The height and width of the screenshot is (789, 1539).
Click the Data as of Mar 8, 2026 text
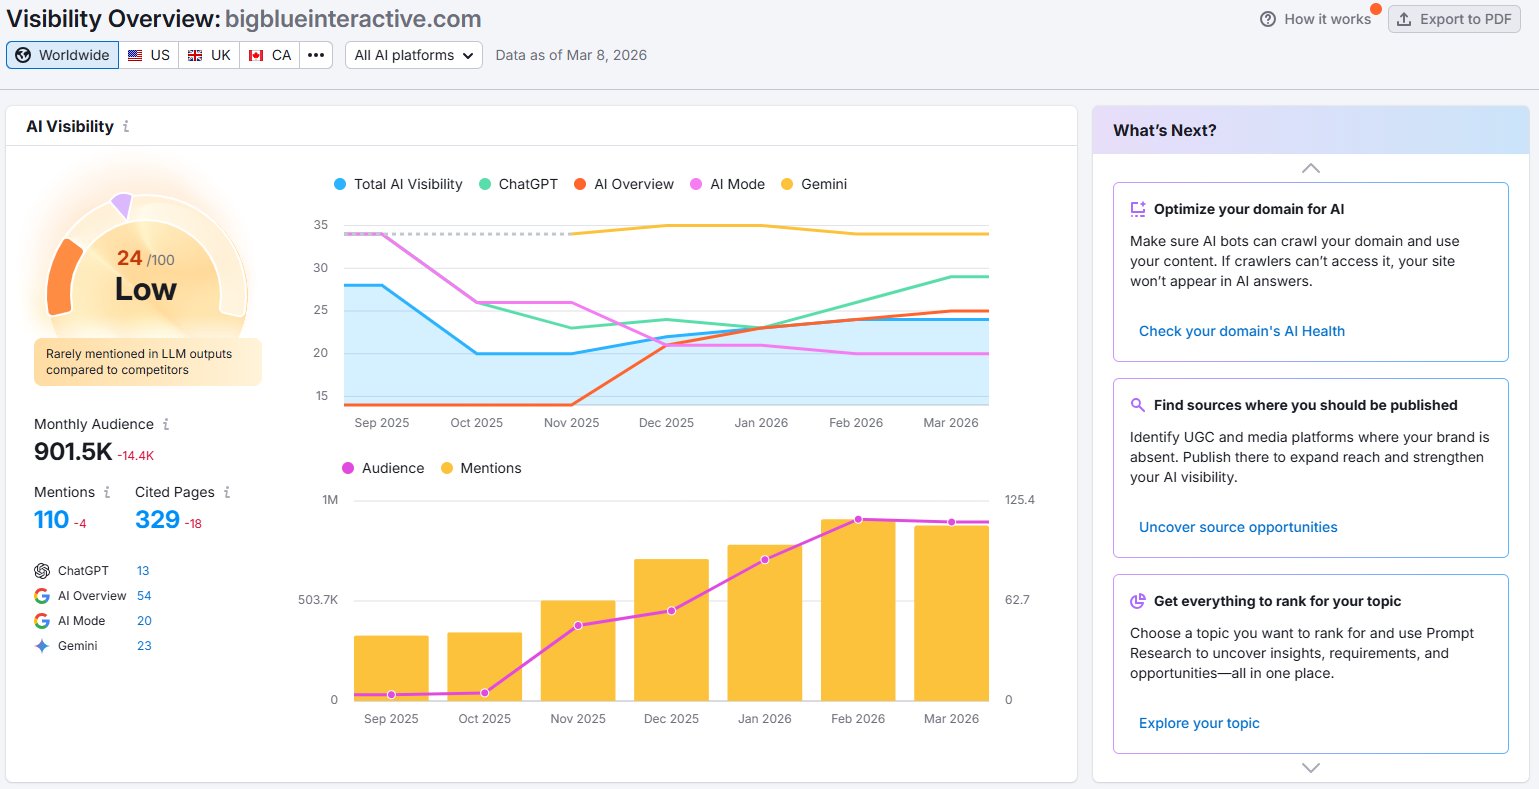pyautogui.click(x=571, y=55)
